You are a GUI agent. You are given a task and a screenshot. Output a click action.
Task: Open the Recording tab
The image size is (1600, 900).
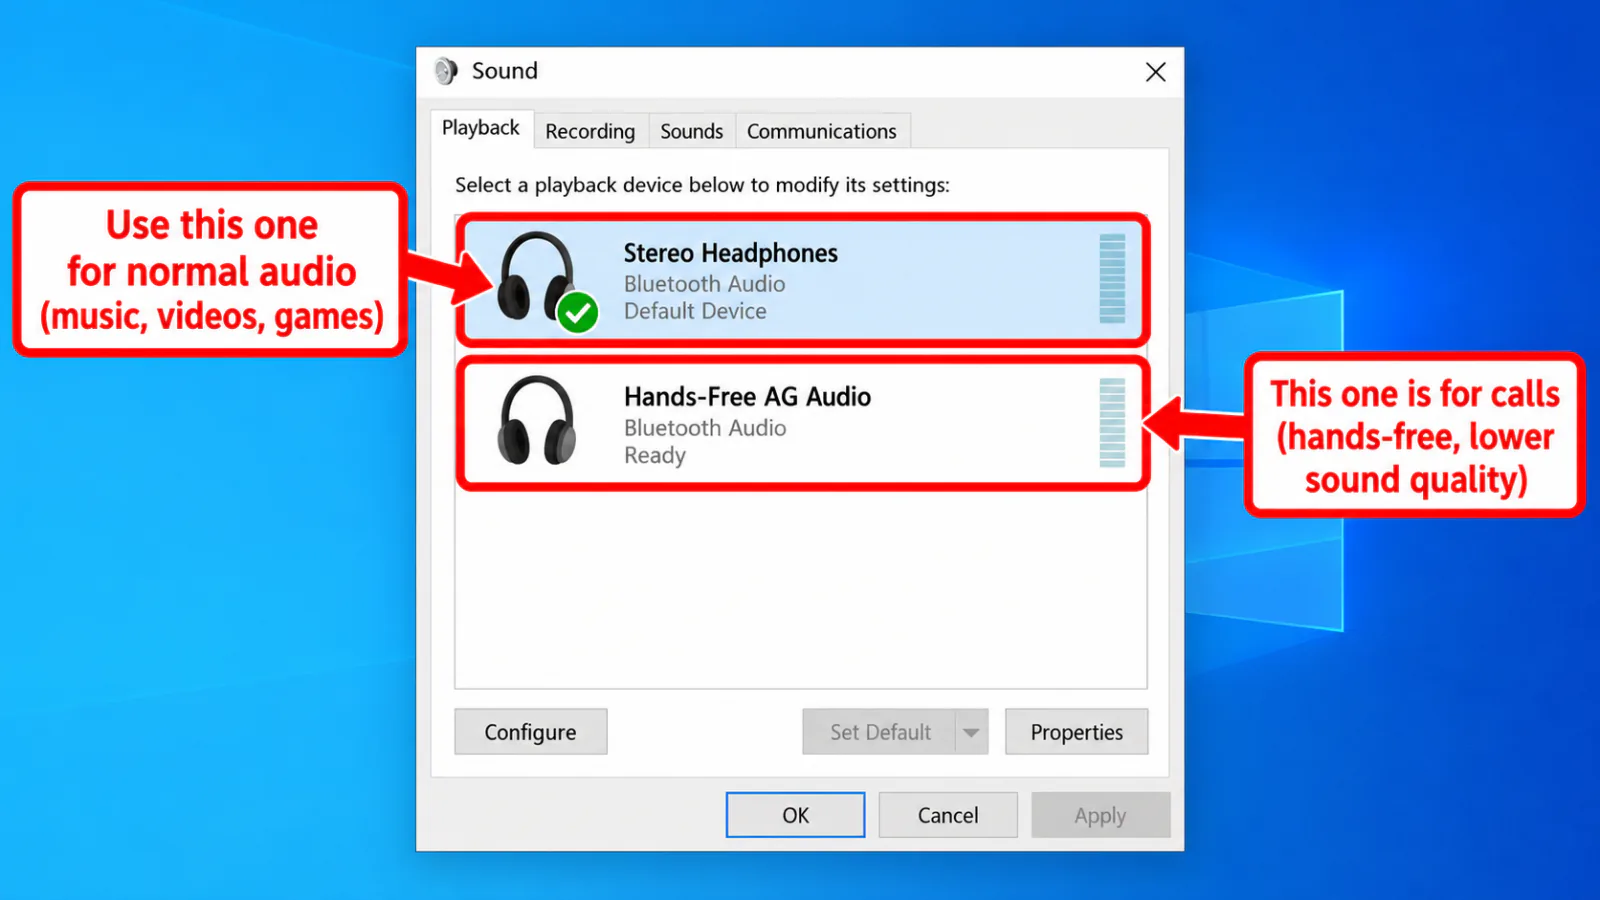[x=590, y=131]
